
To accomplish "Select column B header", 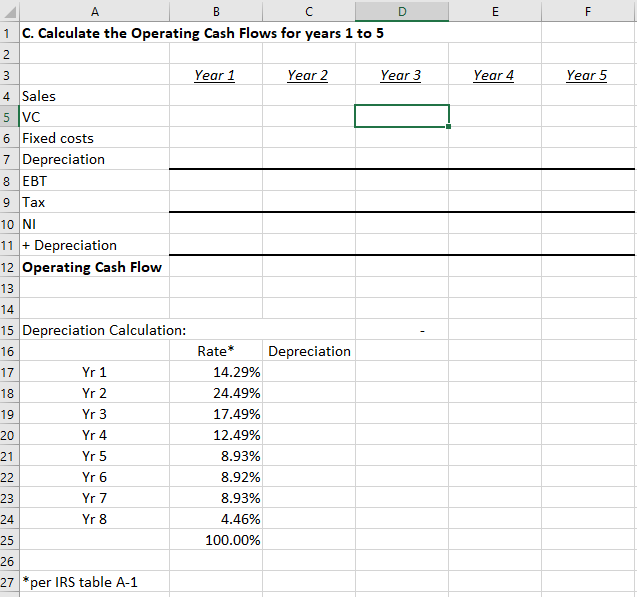I will click(x=216, y=11).
